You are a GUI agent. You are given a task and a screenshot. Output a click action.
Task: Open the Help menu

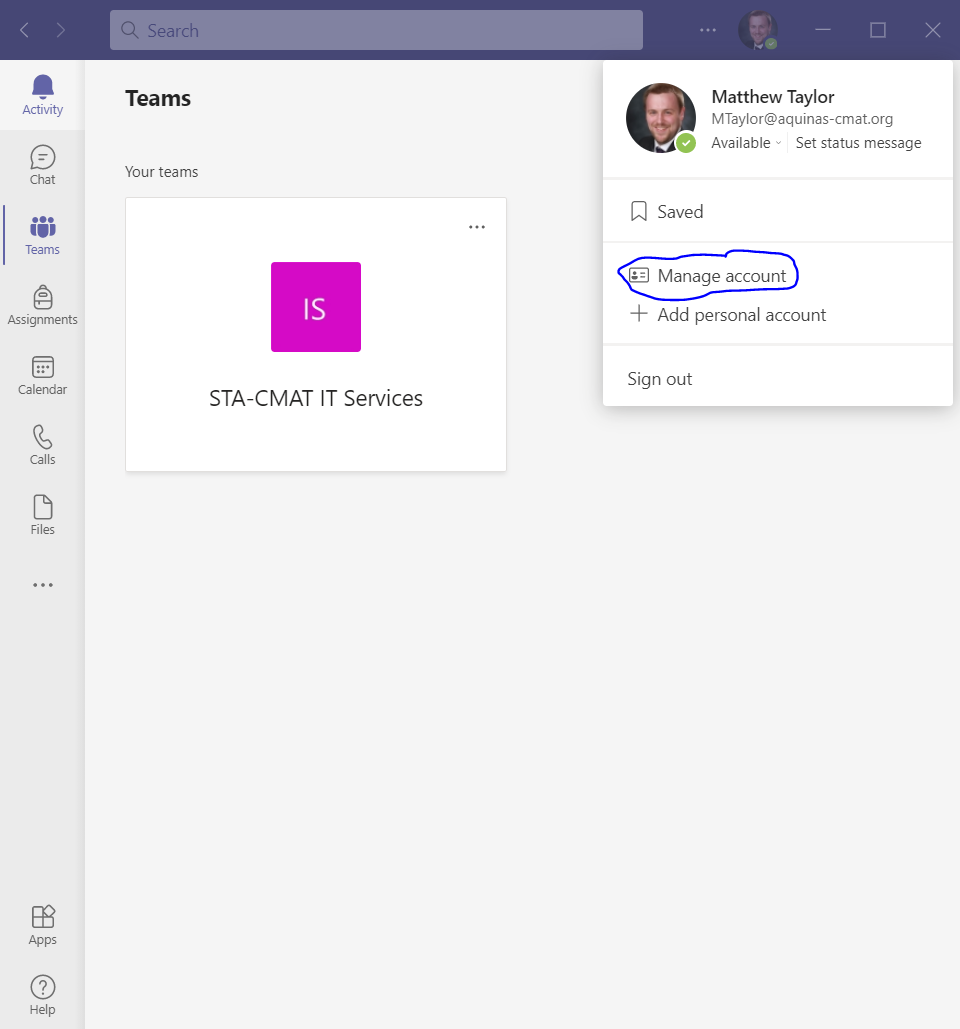(43, 996)
